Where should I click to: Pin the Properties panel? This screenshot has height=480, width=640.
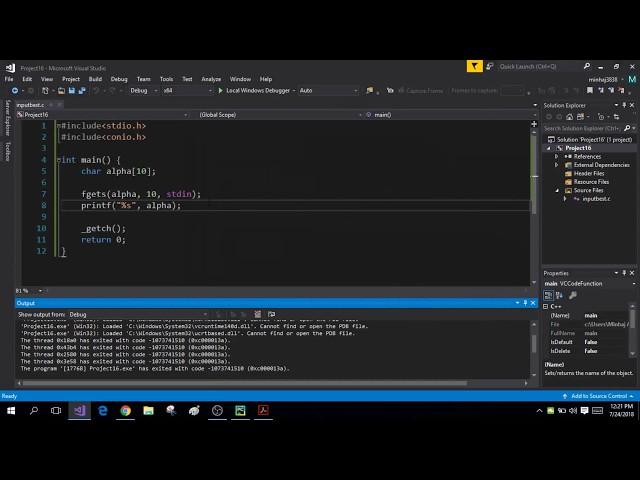[624, 273]
